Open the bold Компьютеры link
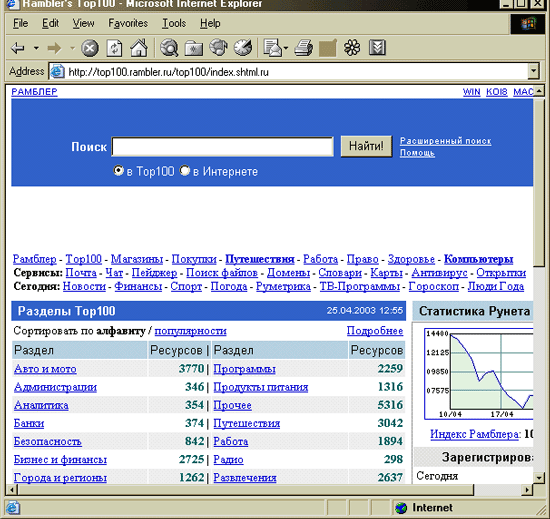The width and height of the screenshot is (550, 519). click(x=478, y=259)
